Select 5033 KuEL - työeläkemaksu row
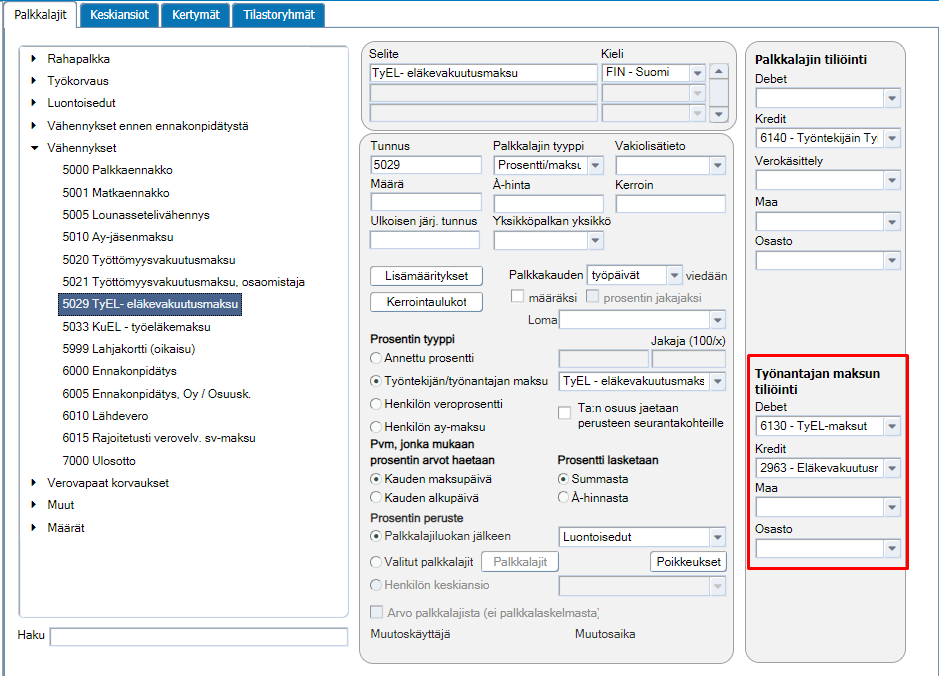Image resolution: width=939 pixels, height=676 pixels. (x=137, y=327)
